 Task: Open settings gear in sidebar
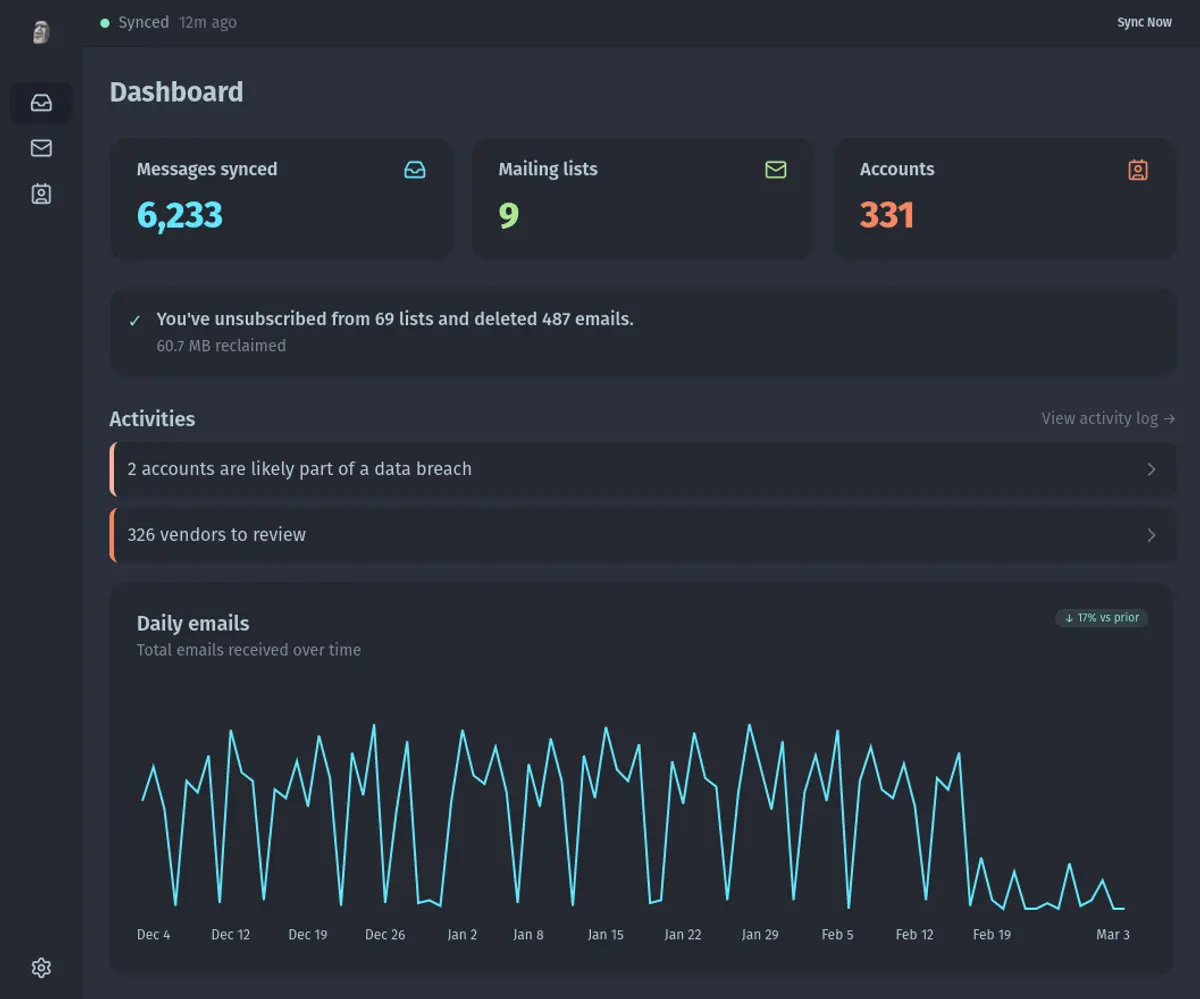click(x=41, y=968)
